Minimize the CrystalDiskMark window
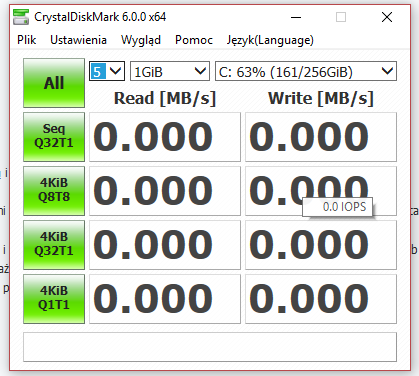Image resolution: width=419 pixels, height=376 pixels. click(x=296, y=17)
